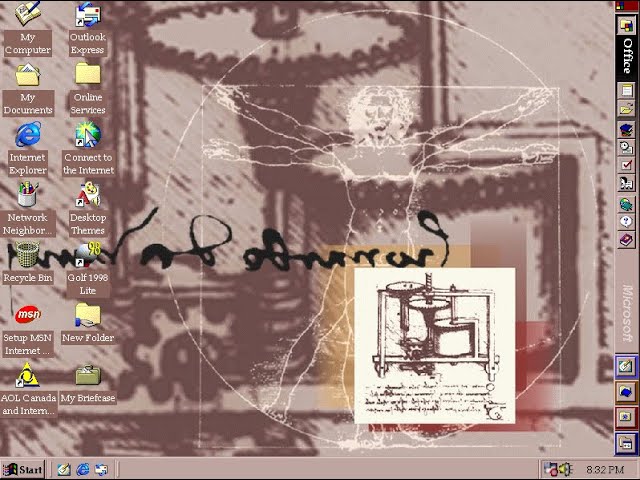Select the Connect to the Internet icon

(88, 134)
